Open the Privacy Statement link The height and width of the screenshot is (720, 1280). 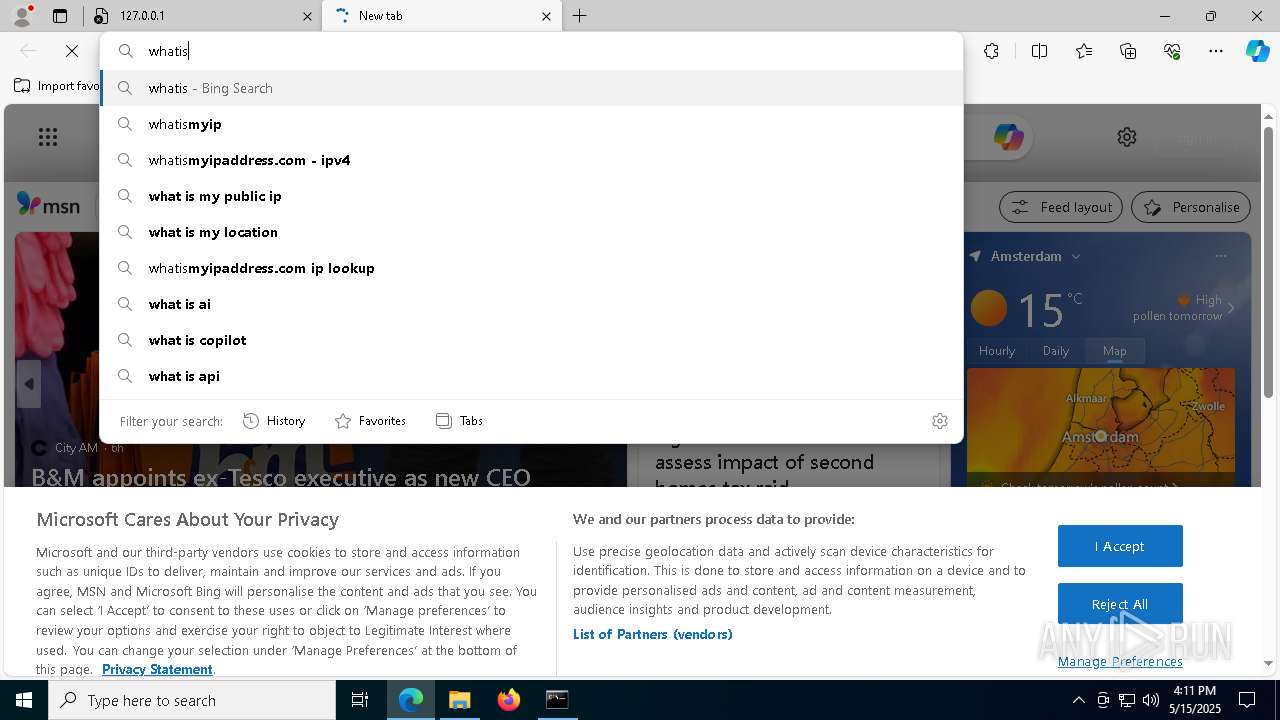(157, 669)
